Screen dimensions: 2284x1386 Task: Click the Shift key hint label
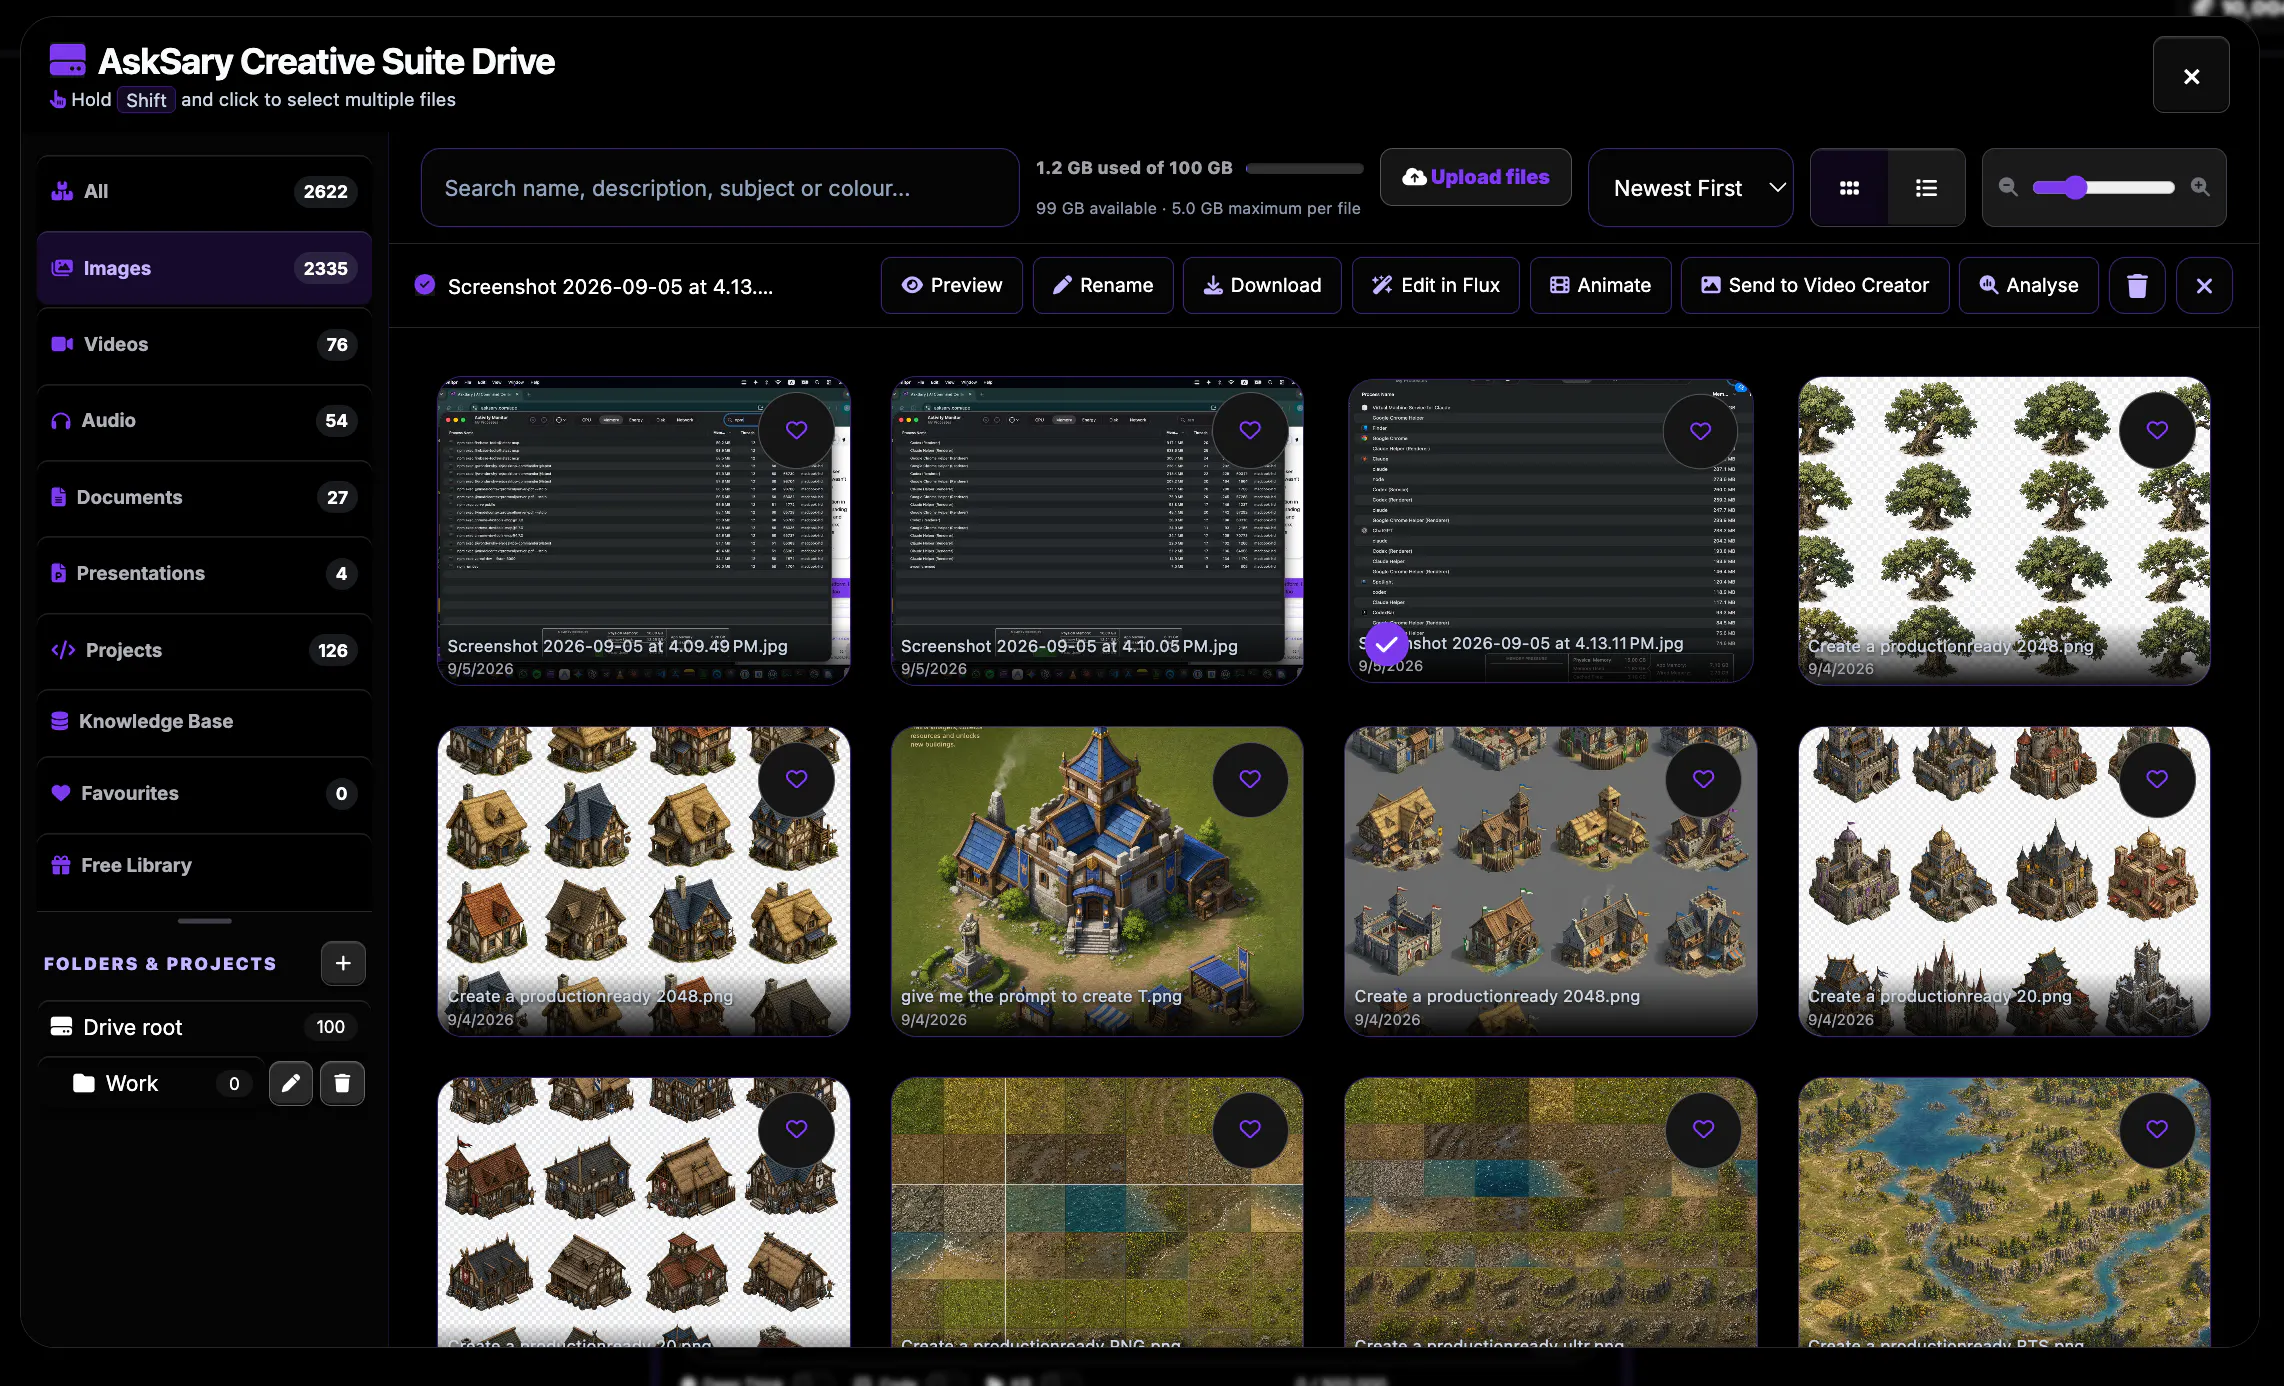(x=146, y=100)
